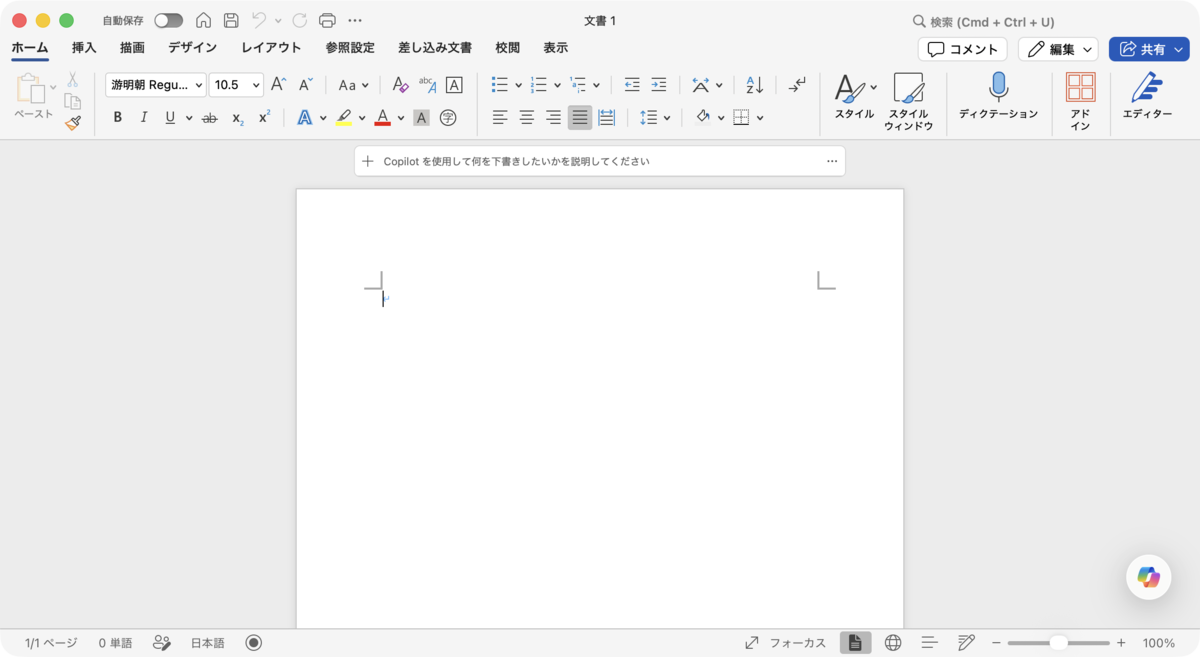Click the numbered list icon
Viewport: 1200px width, 657px height.
539,85
